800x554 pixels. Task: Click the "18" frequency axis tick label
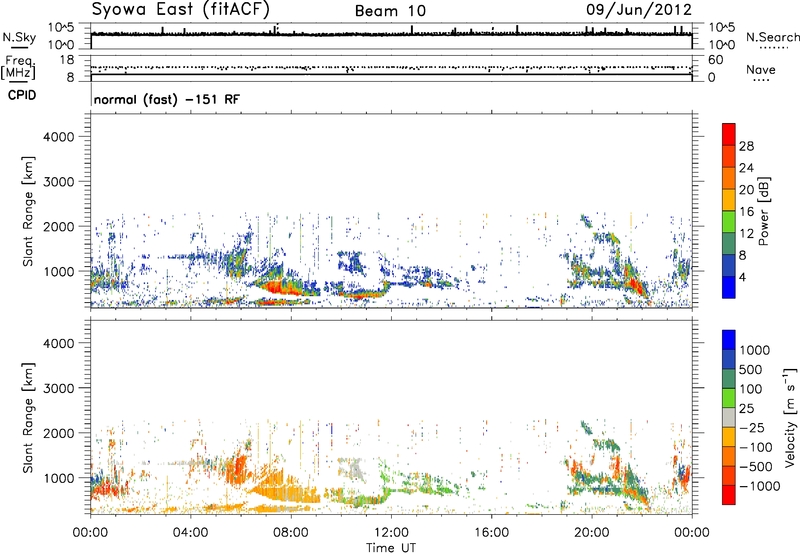(x=66, y=60)
